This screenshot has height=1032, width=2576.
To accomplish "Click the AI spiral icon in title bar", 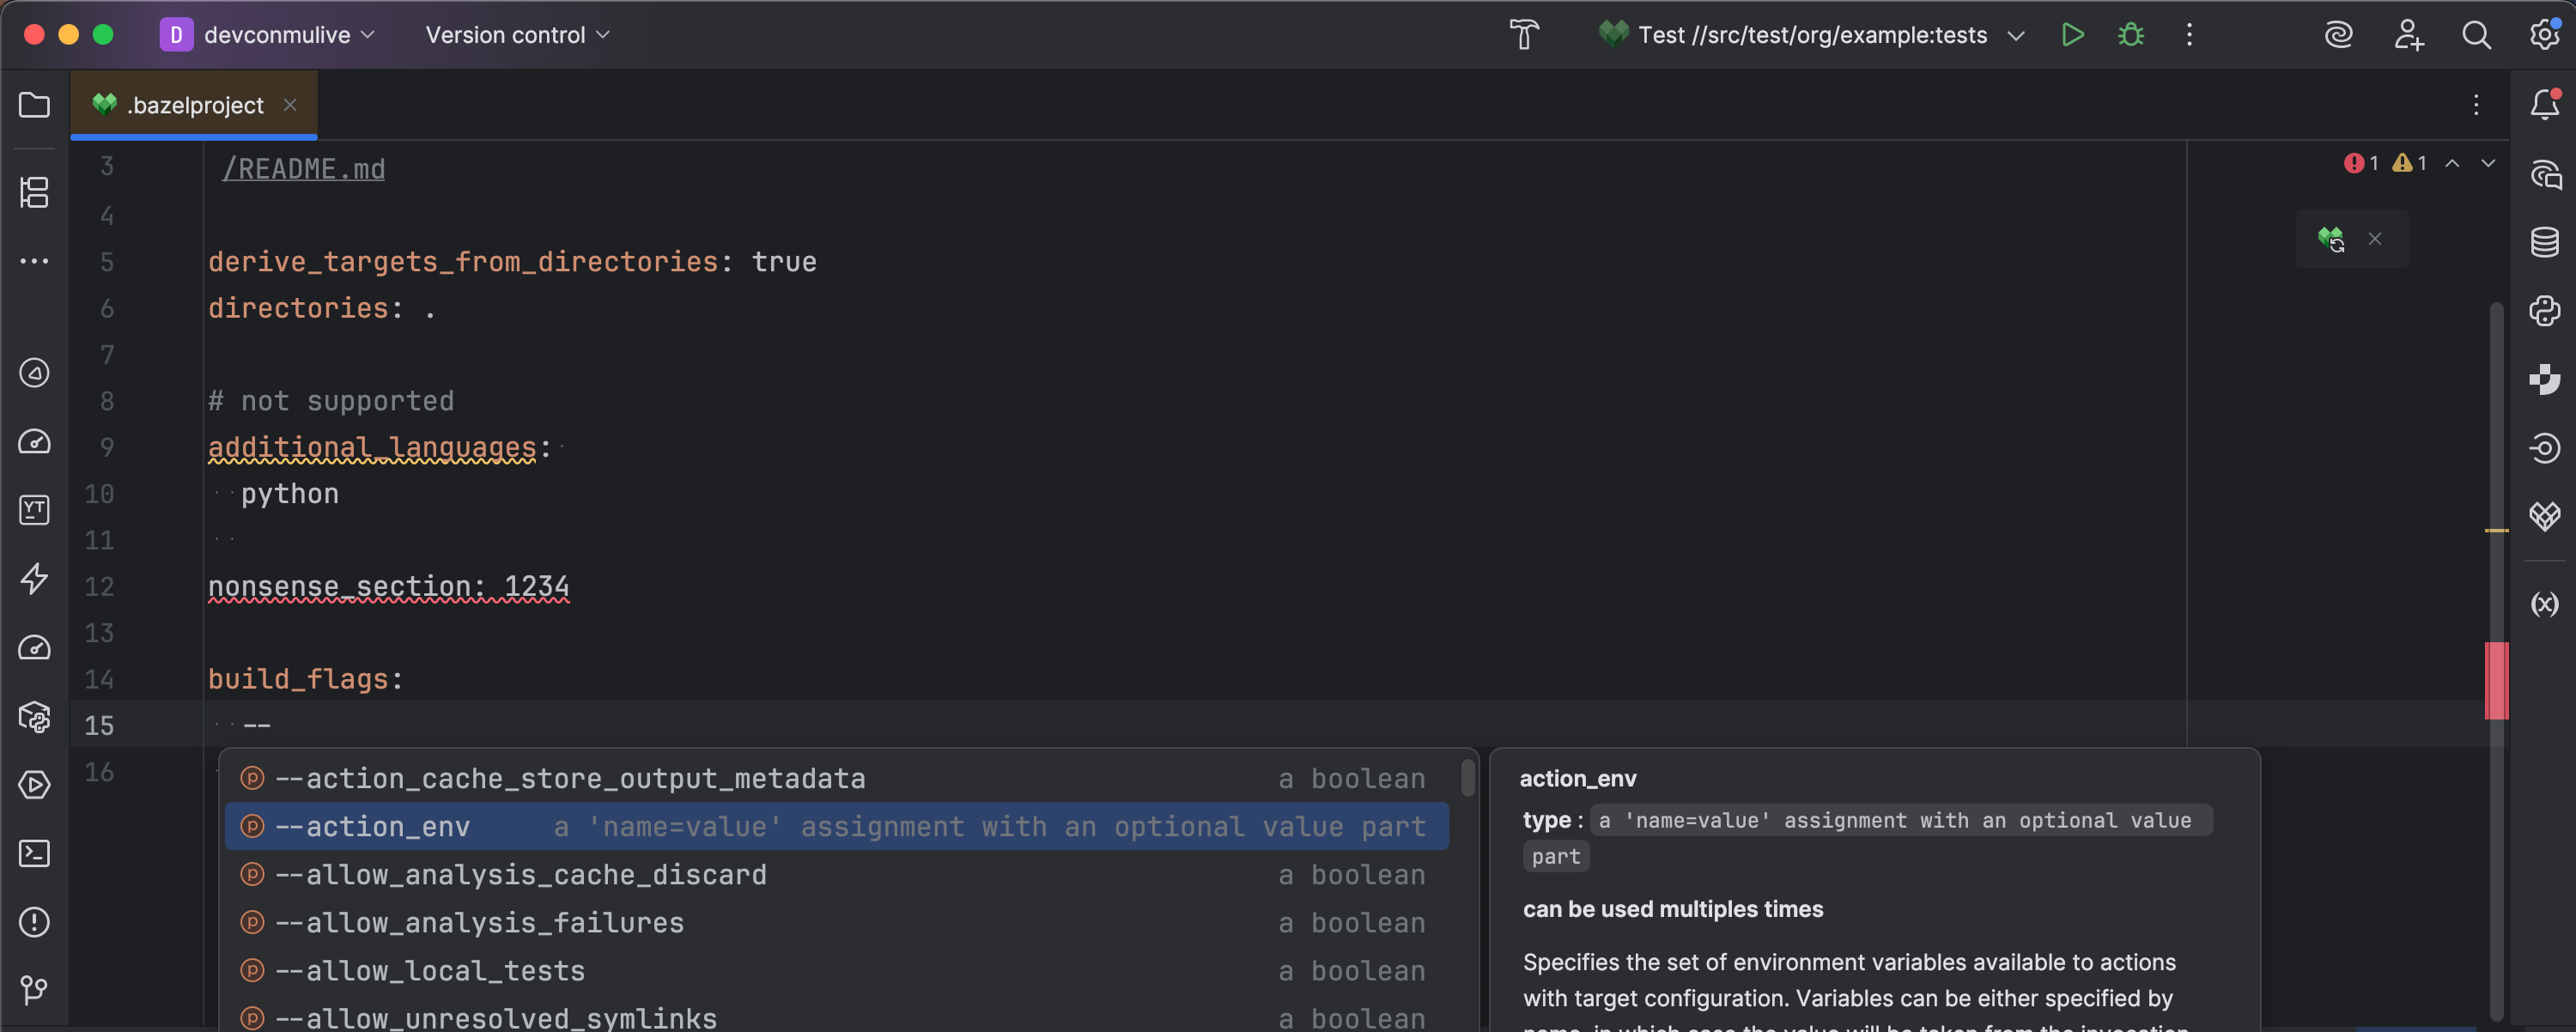I will 2338,35.
